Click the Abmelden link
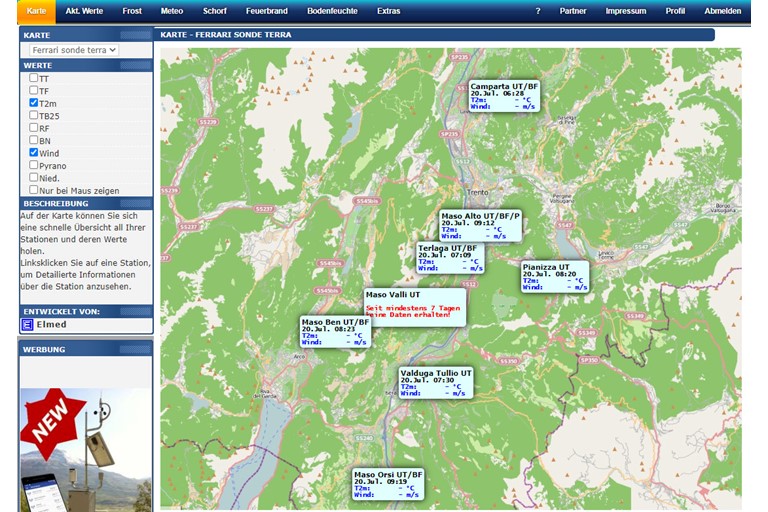This screenshot has width=768, height=512. [x=722, y=11]
